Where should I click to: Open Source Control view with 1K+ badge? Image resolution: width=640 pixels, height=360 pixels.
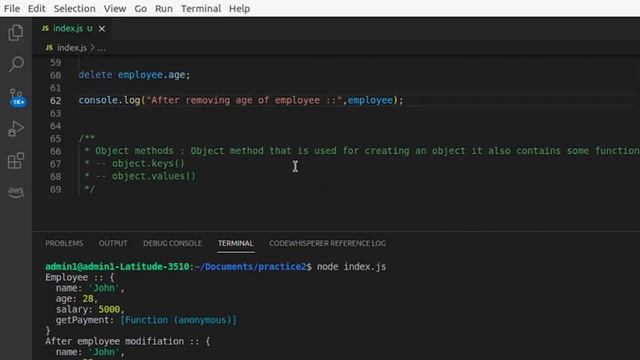pyautogui.click(x=17, y=97)
